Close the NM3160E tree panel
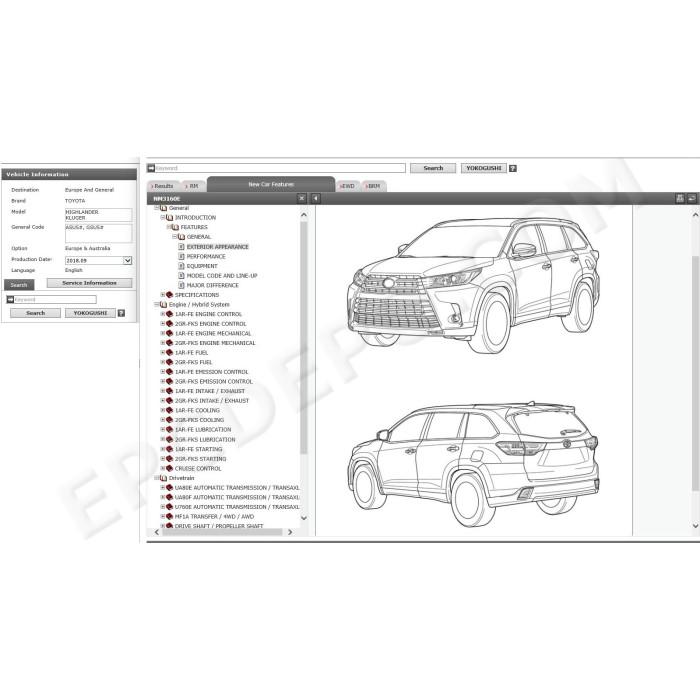 (x=302, y=198)
